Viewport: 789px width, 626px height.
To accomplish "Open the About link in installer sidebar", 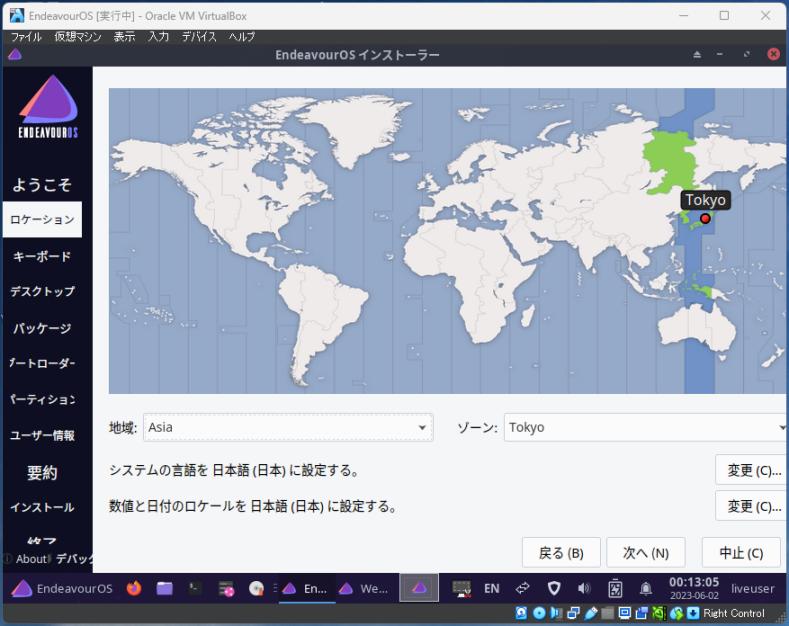I will pyautogui.click(x=27, y=559).
